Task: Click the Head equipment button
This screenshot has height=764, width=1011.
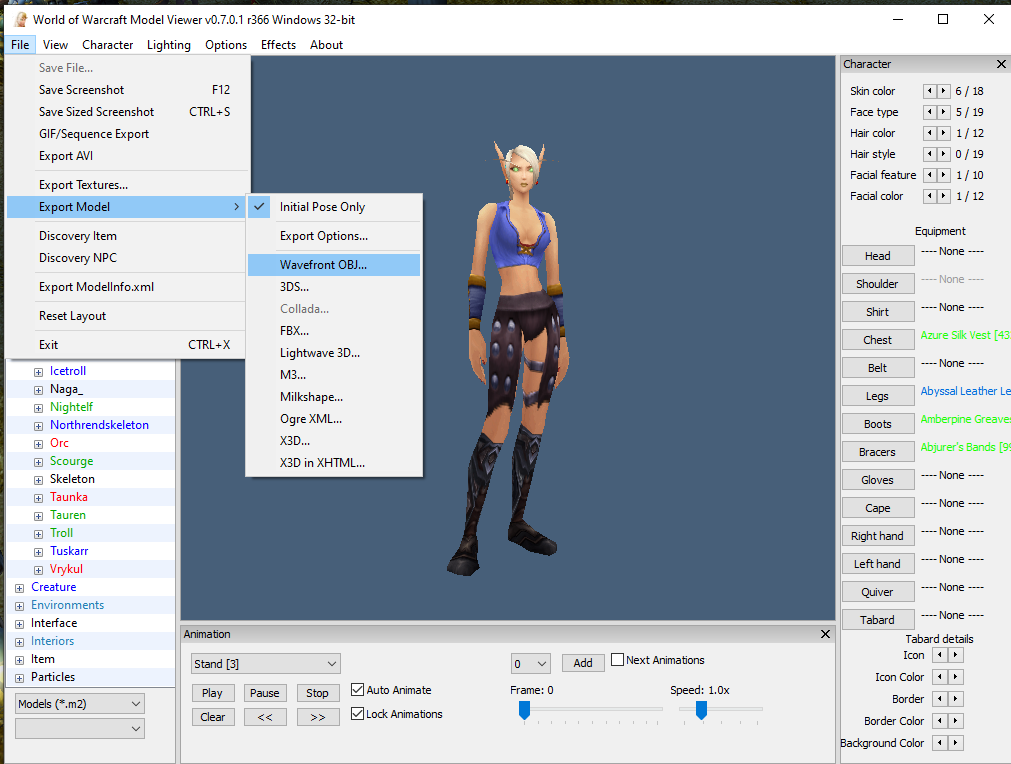Action: point(878,256)
